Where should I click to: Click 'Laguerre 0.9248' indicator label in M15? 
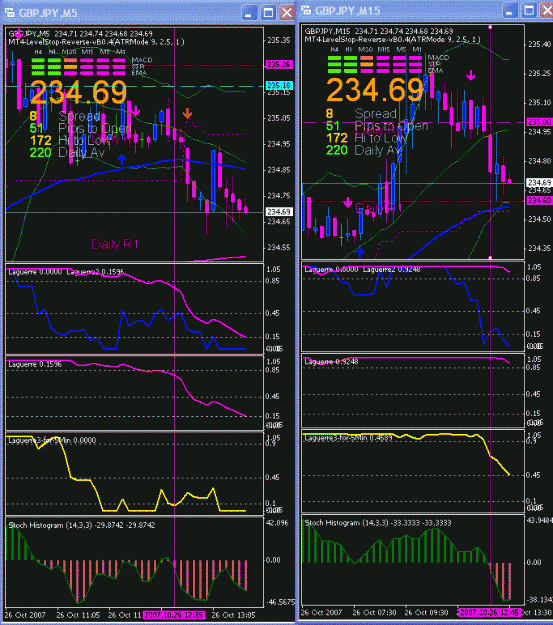[331, 362]
